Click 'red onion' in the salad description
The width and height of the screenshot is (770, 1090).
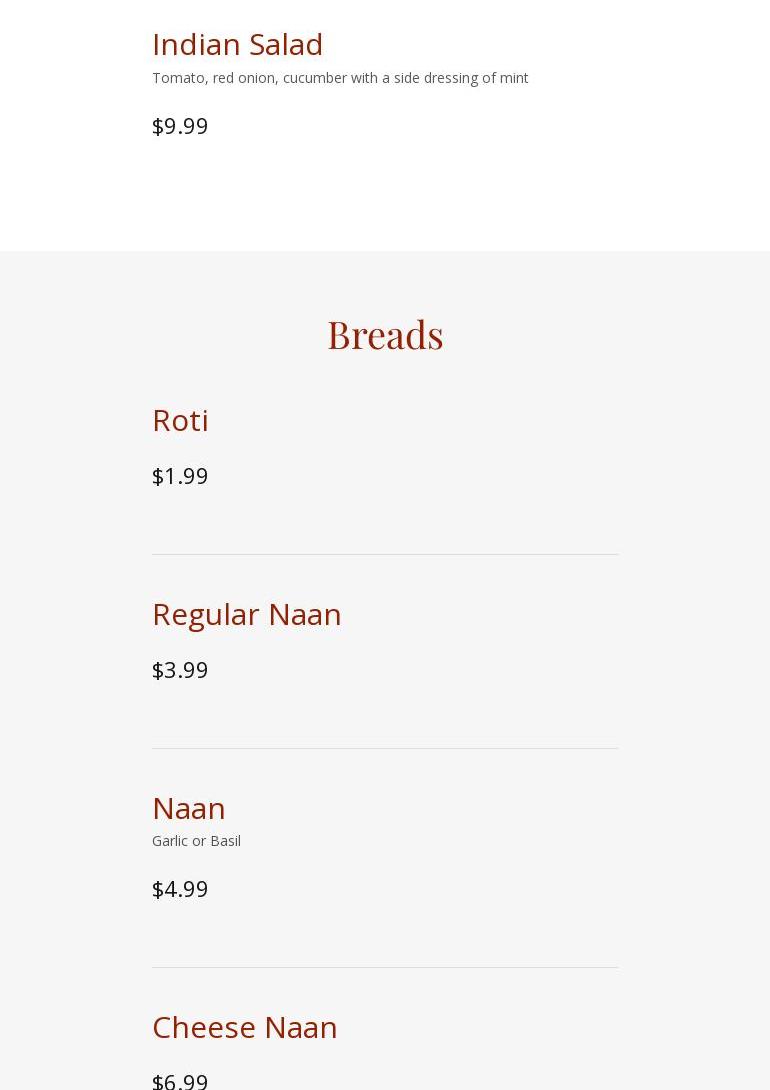[244, 78]
